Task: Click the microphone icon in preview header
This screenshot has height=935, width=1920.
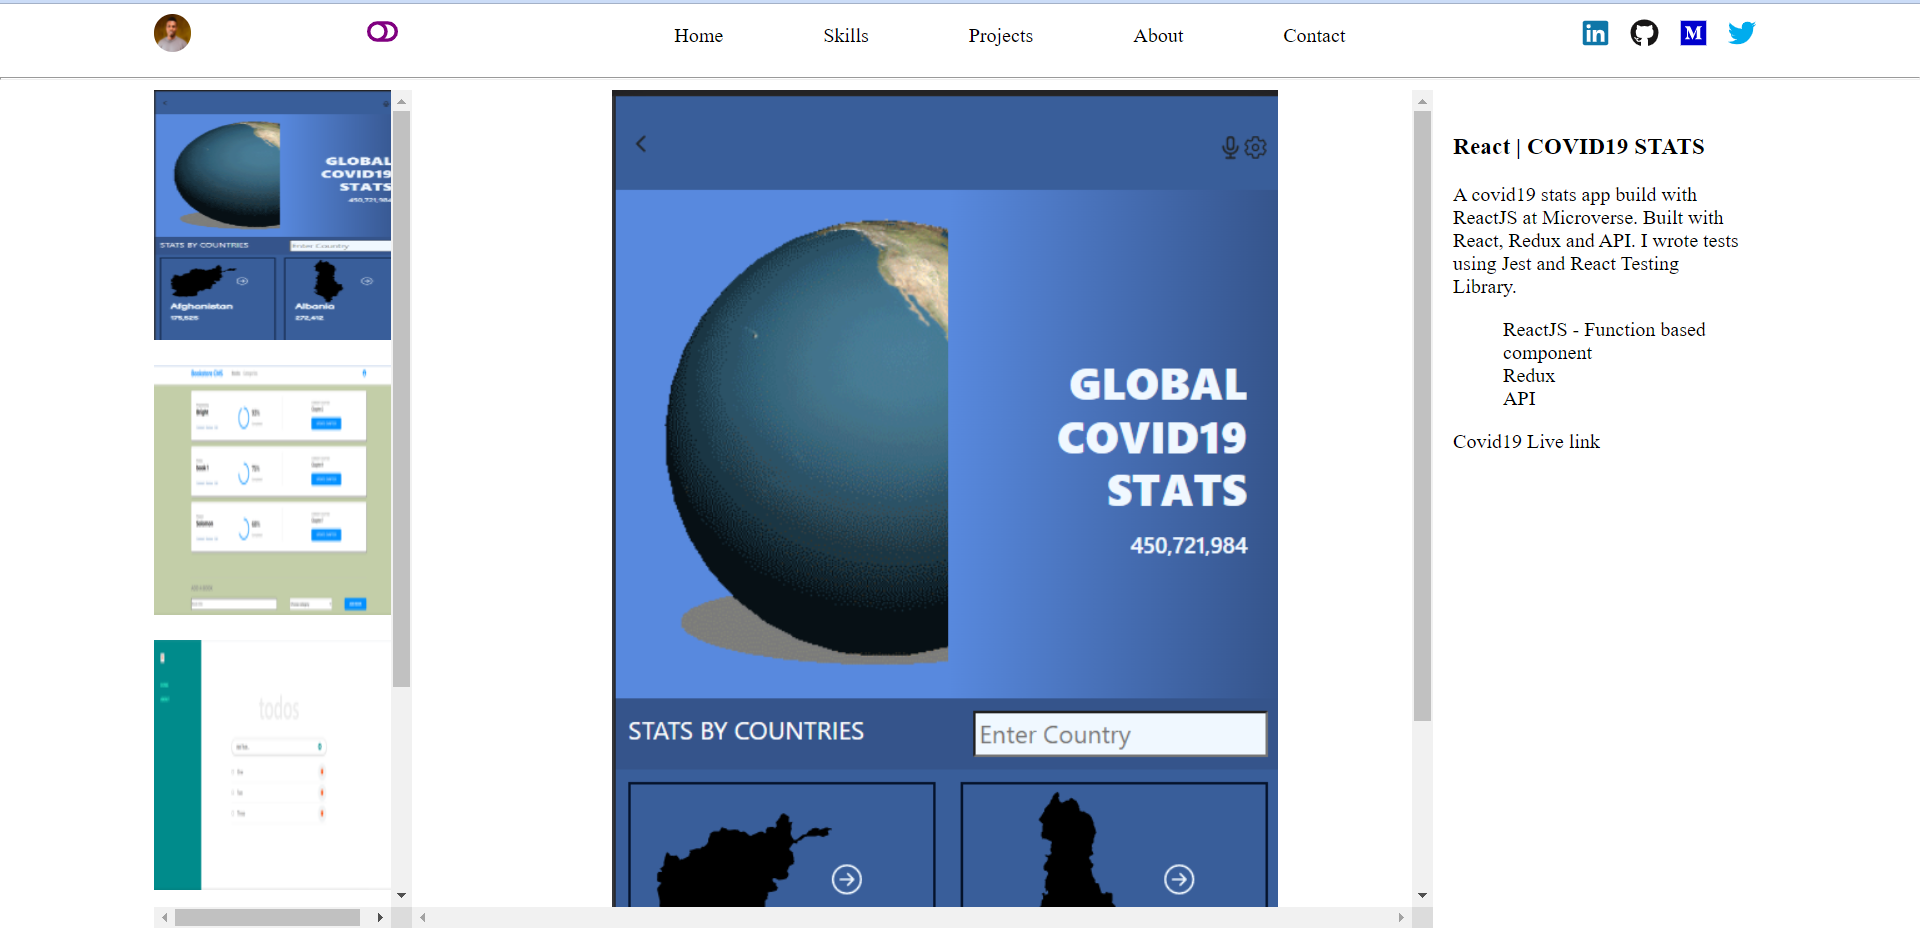Action: (1230, 148)
